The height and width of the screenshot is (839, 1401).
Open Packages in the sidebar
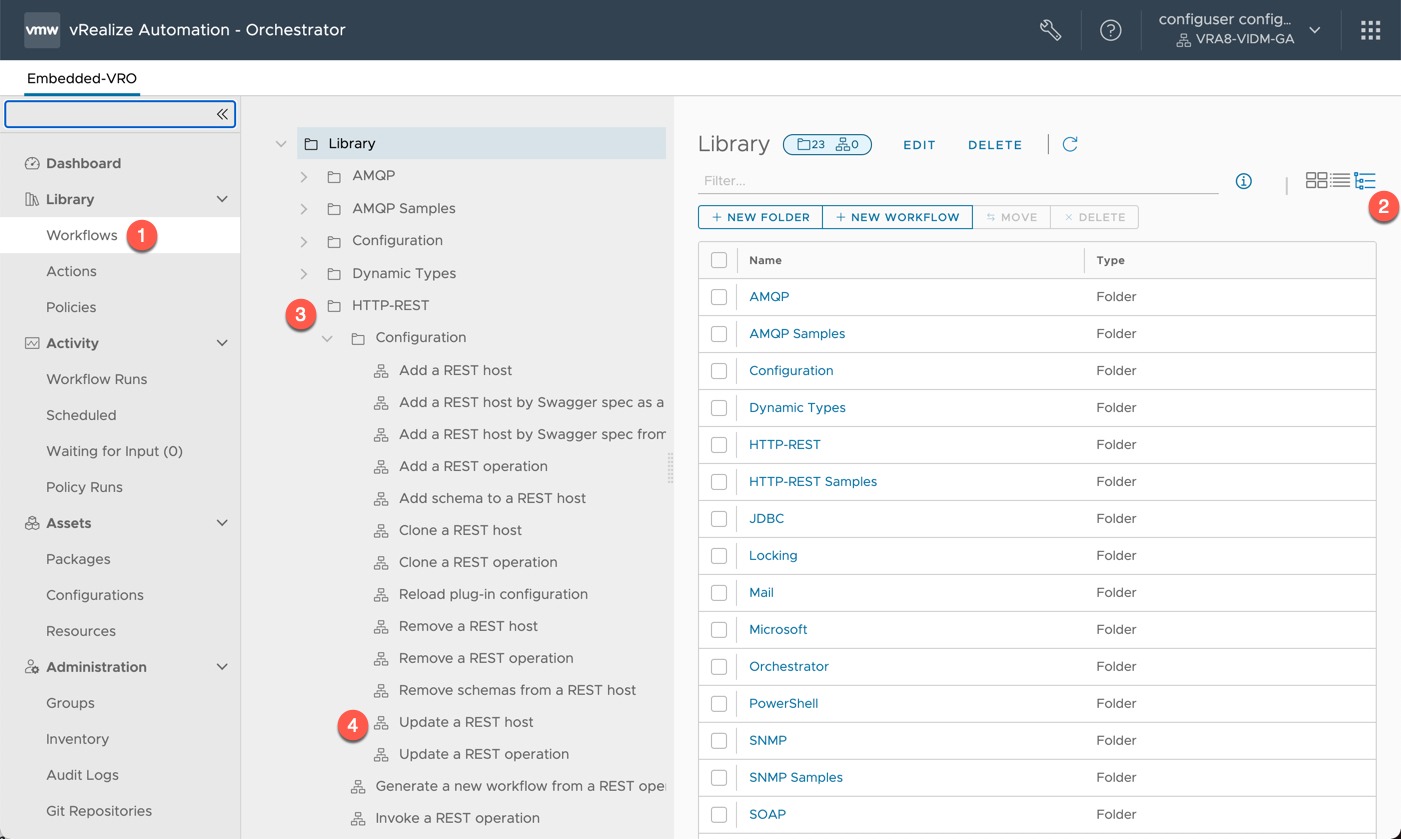click(x=78, y=559)
